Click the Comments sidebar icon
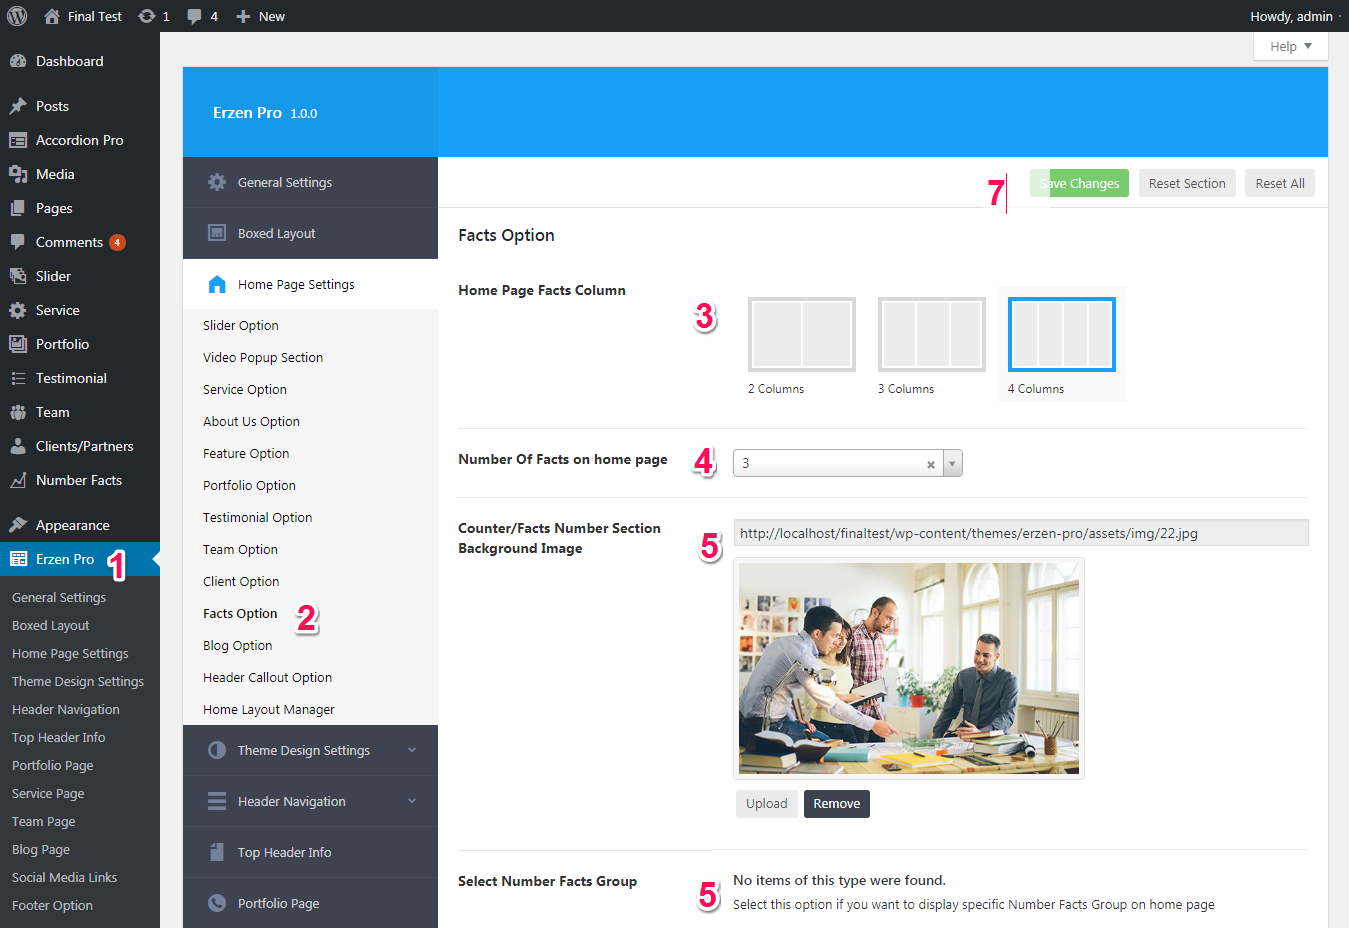The width and height of the screenshot is (1349, 928). point(18,242)
